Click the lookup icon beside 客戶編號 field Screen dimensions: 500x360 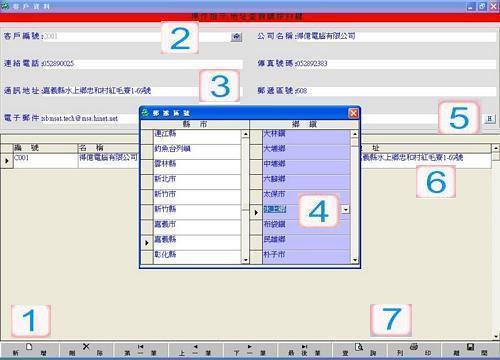236,37
